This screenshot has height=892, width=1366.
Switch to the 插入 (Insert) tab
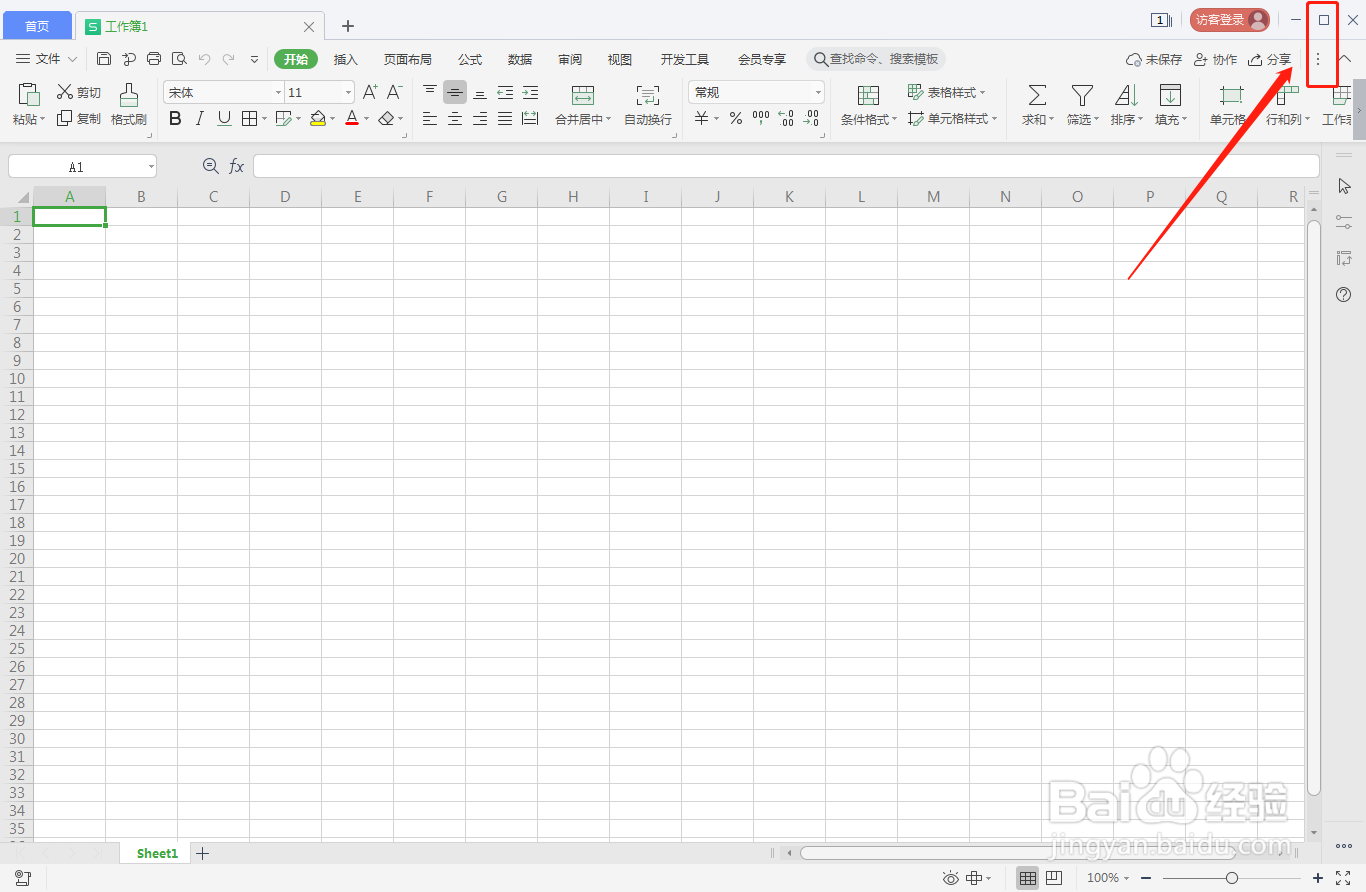pos(346,59)
